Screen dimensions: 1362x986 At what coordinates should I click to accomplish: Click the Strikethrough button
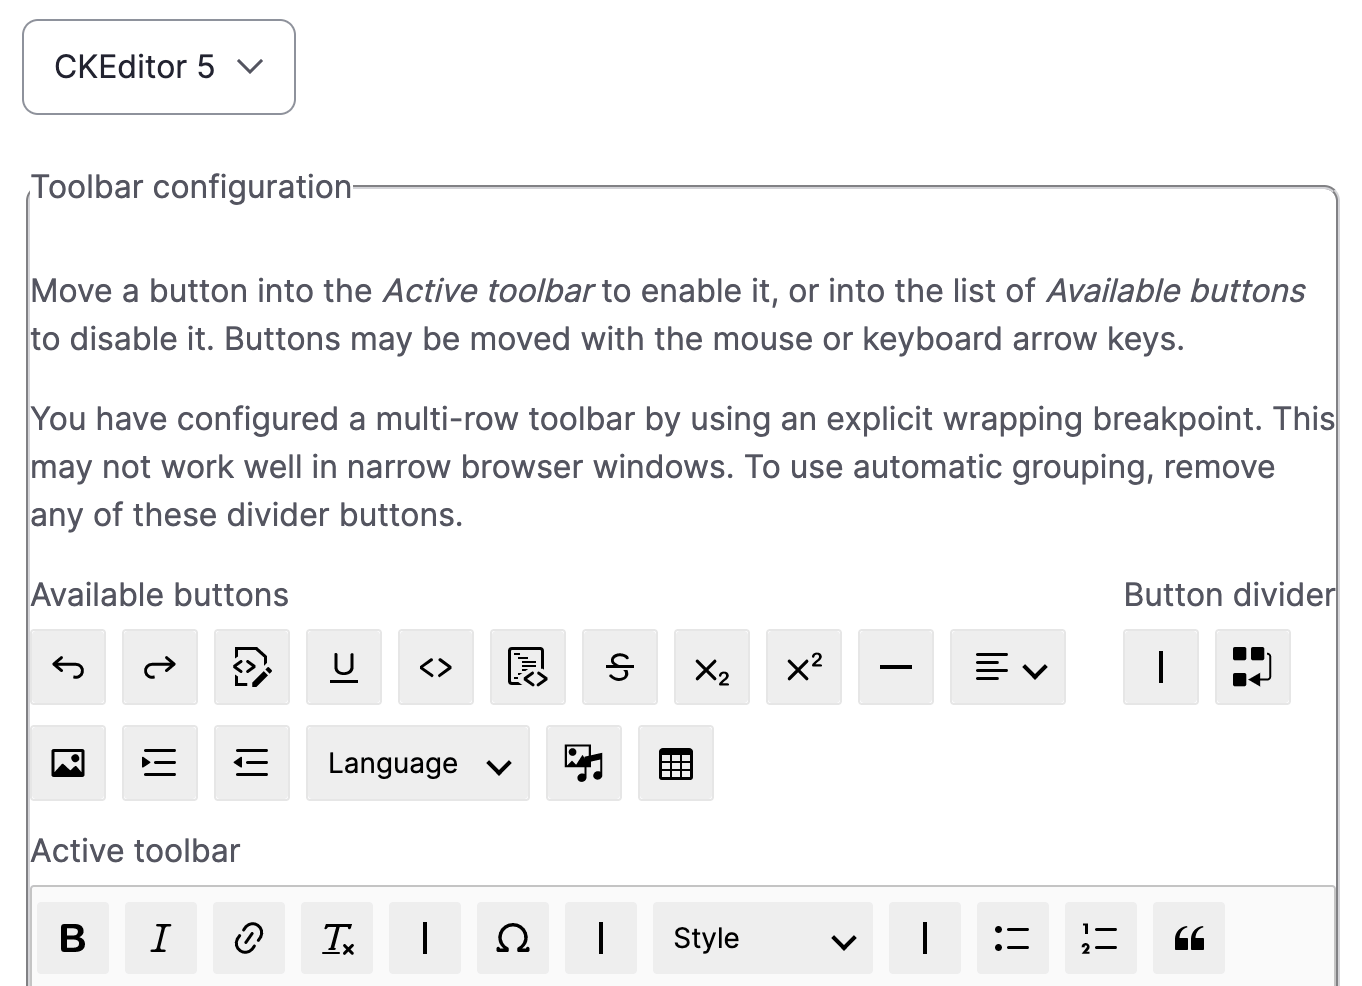(x=620, y=667)
